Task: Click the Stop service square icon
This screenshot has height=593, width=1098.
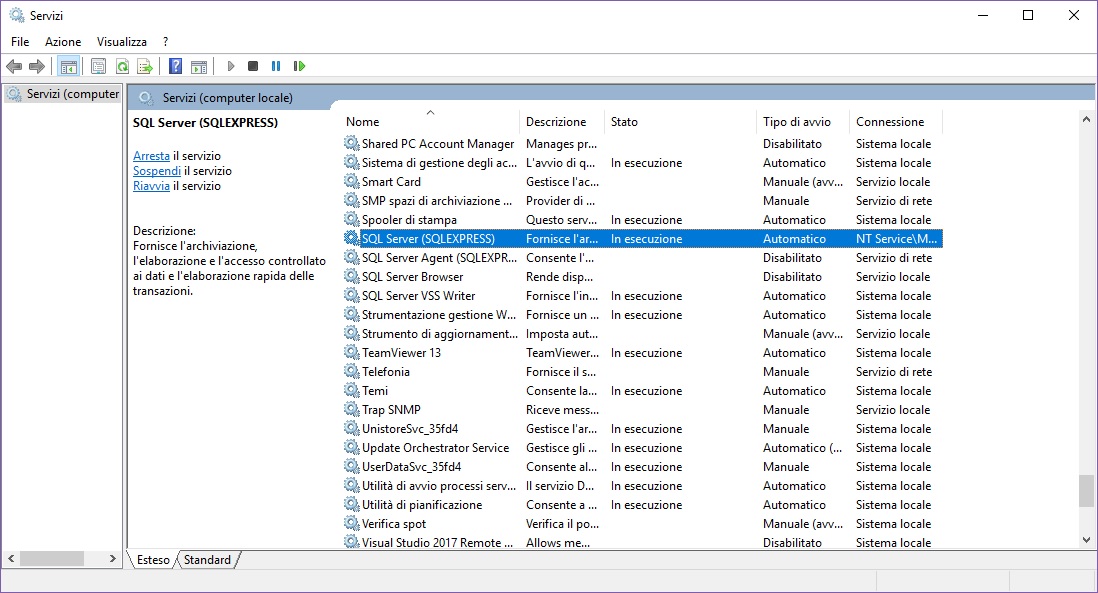Action: 253,67
